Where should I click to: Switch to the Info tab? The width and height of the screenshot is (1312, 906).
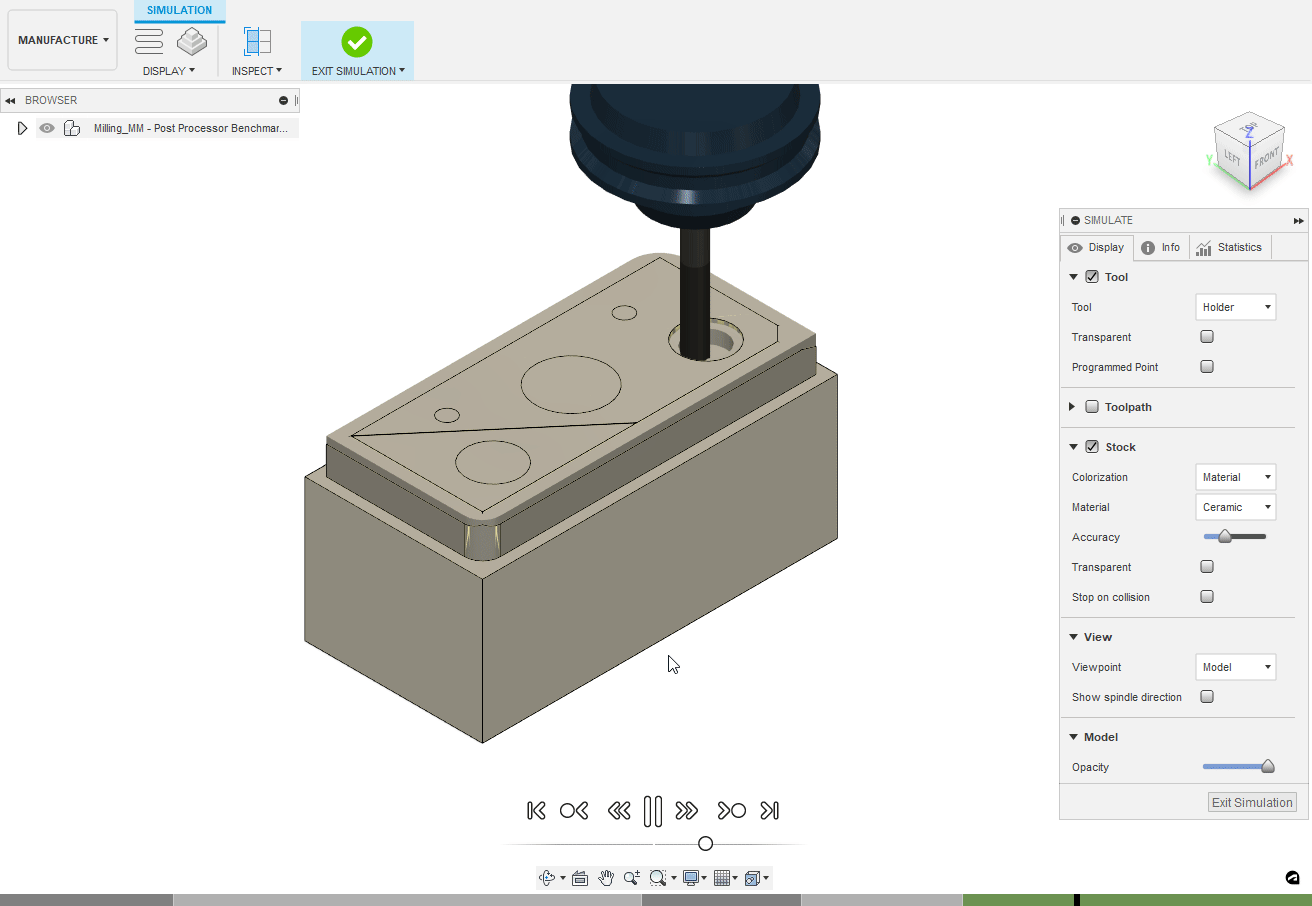click(1161, 248)
